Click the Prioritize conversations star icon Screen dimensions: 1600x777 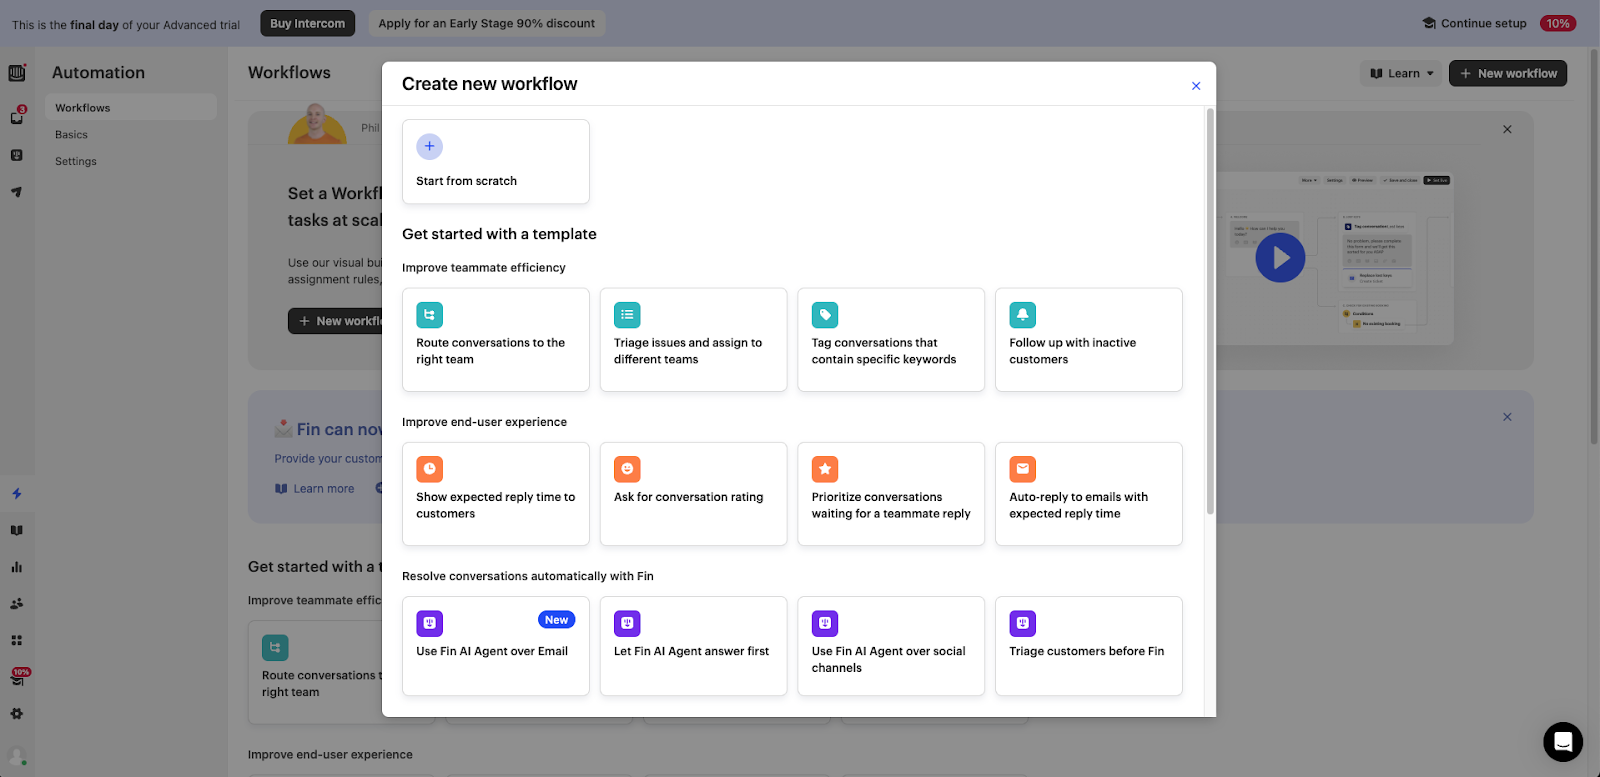click(x=825, y=469)
